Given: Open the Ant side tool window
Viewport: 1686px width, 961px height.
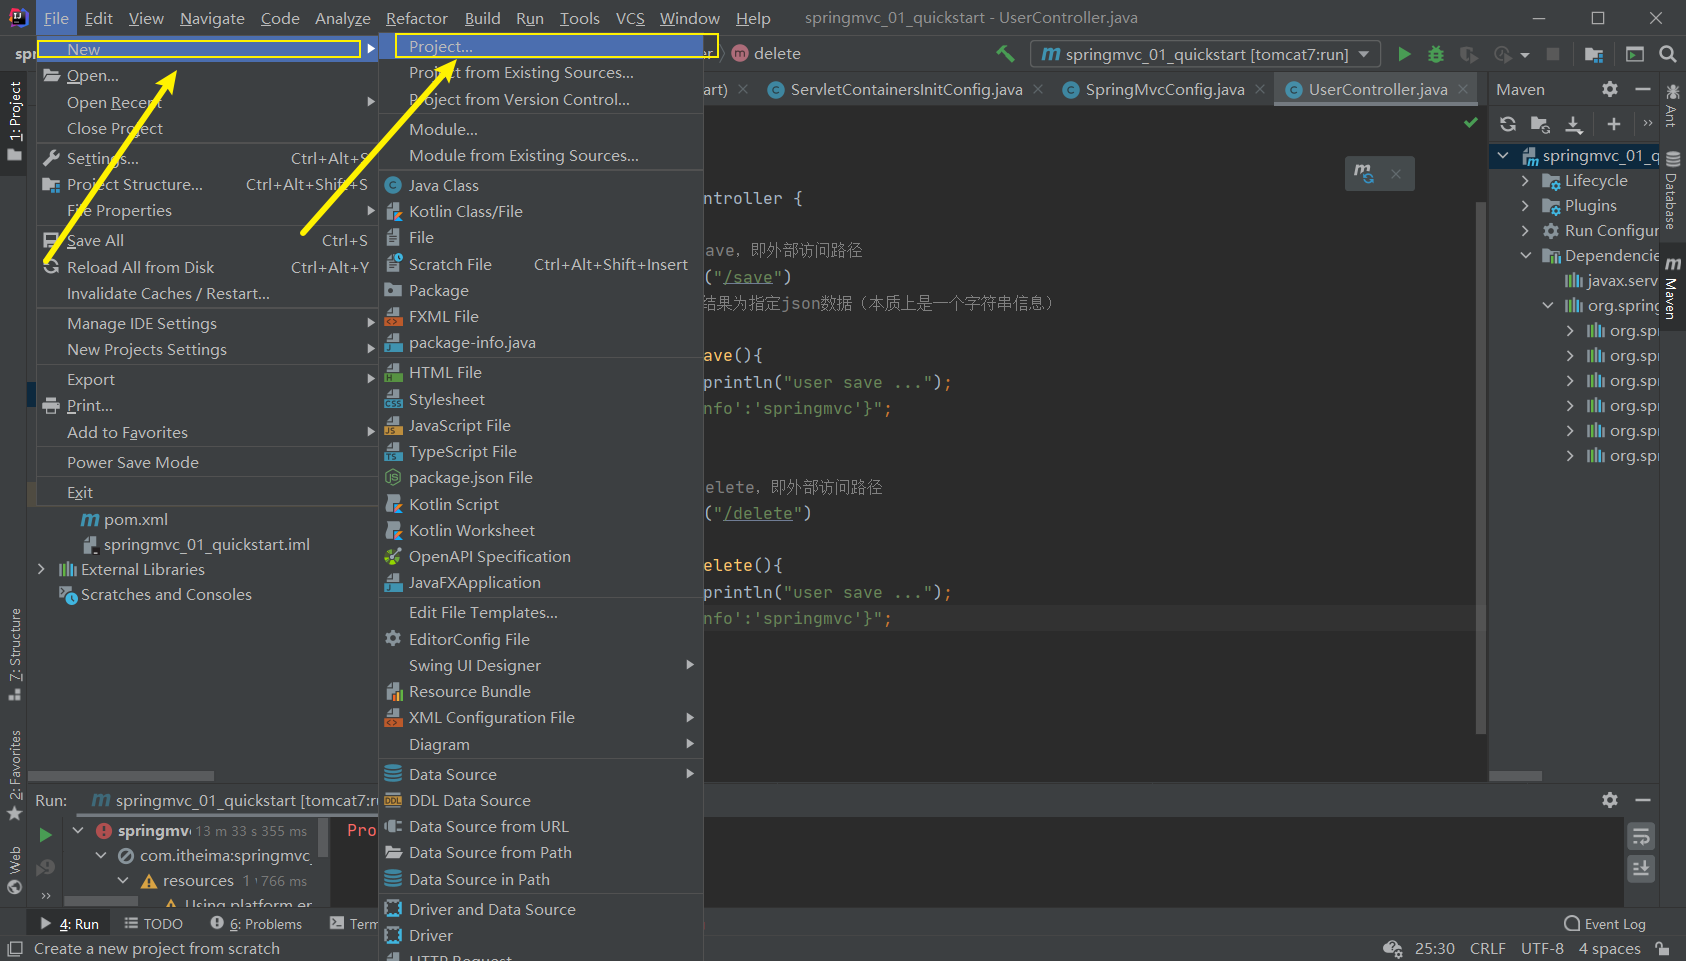Looking at the screenshot, I should (x=1672, y=106).
